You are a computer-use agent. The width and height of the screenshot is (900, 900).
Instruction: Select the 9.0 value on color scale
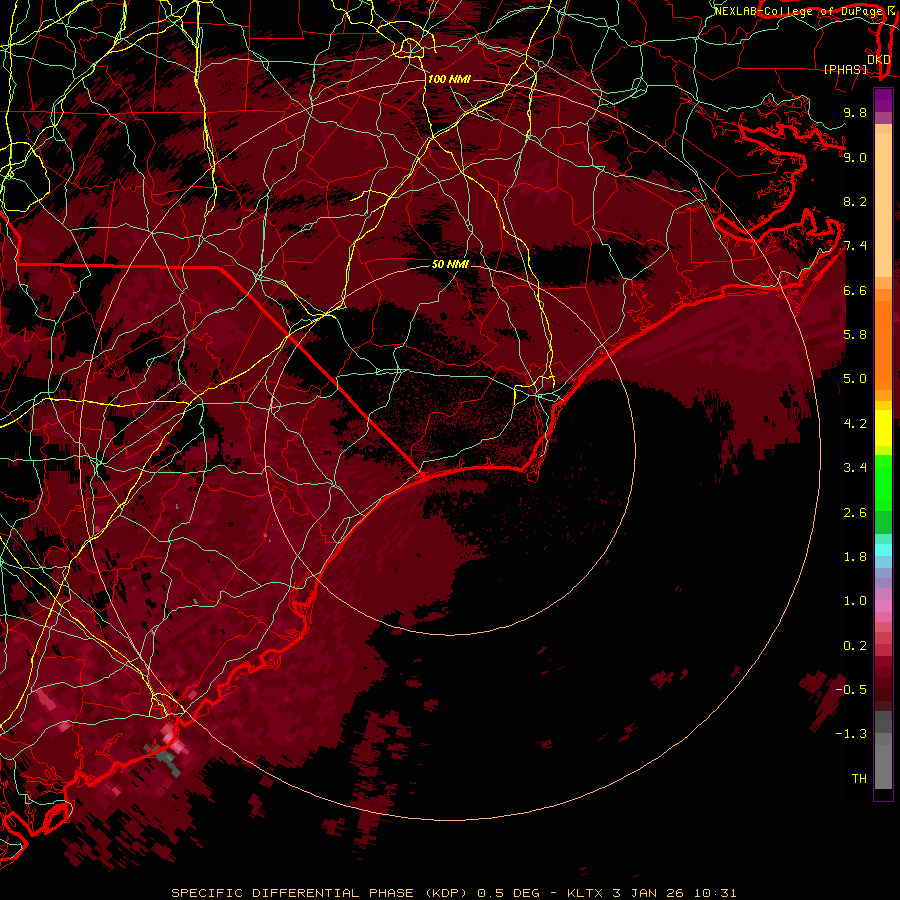(x=855, y=157)
